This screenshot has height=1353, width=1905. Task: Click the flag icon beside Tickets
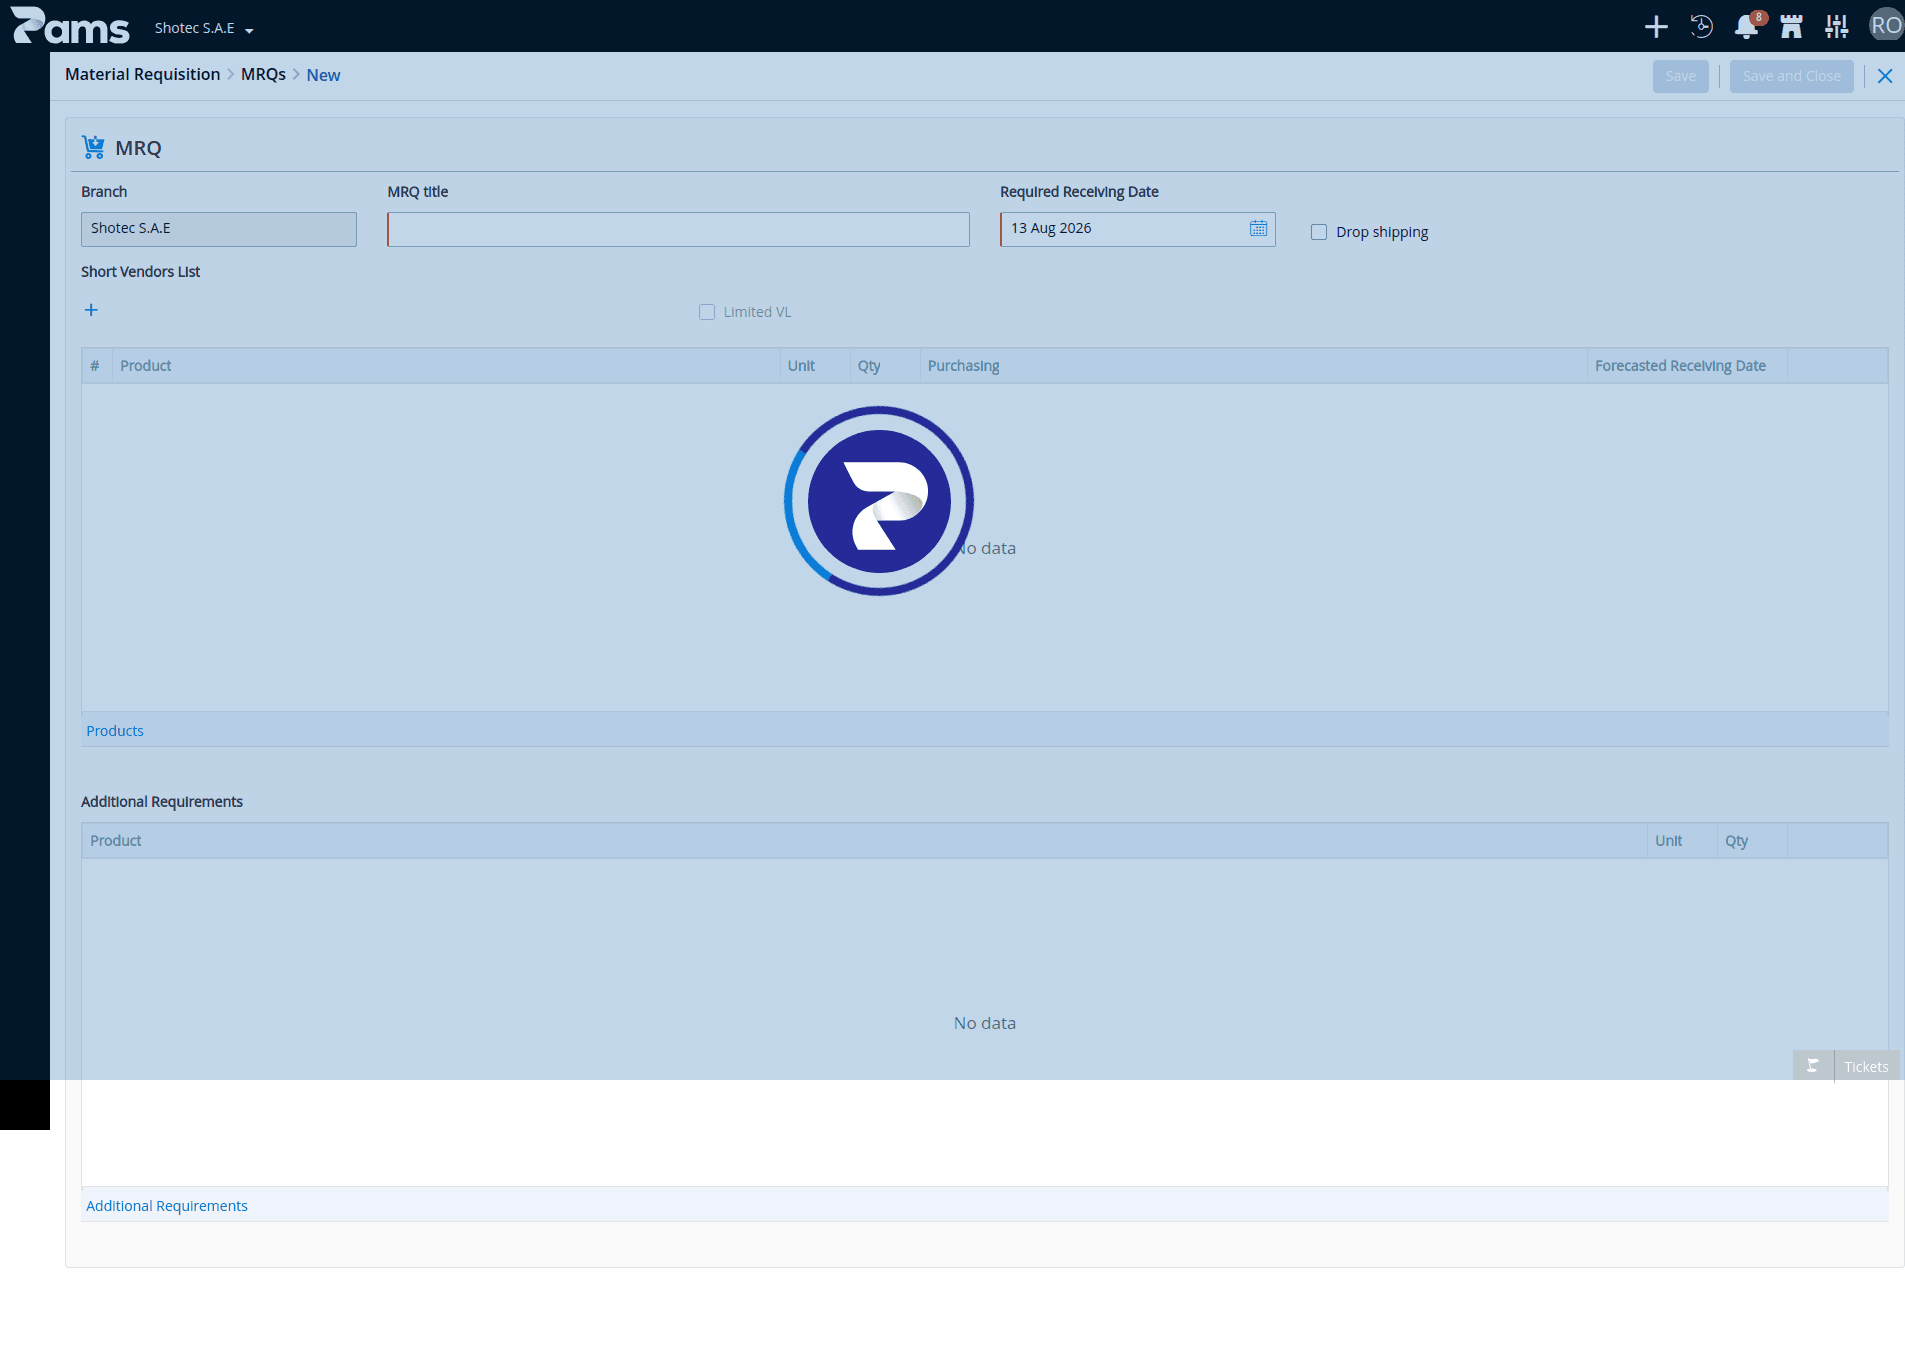(1813, 1066)
